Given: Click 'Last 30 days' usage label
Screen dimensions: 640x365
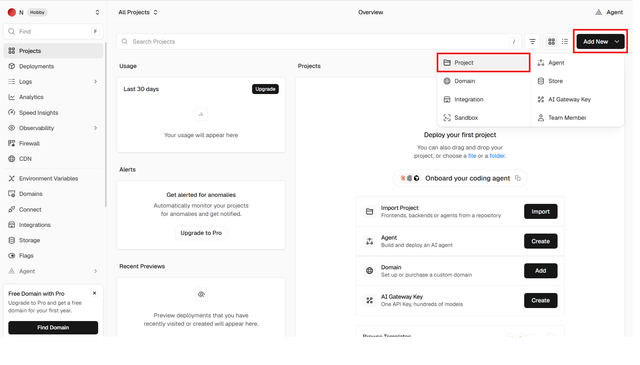Looking at the screenshot, I should (141, 89).
